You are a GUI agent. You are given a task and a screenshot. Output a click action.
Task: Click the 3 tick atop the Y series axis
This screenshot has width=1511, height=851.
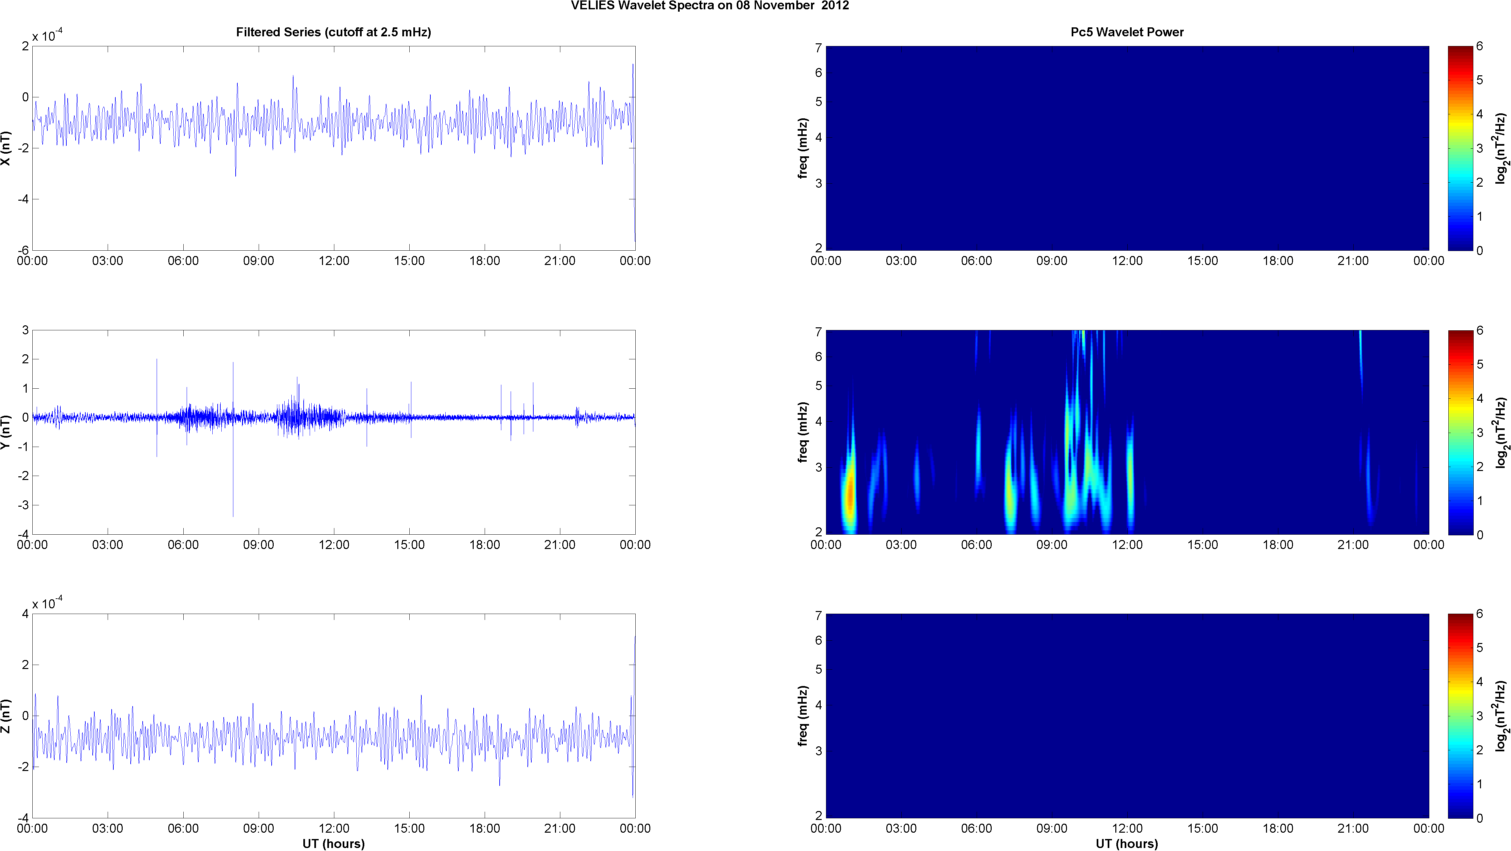[x=24, y=330]
